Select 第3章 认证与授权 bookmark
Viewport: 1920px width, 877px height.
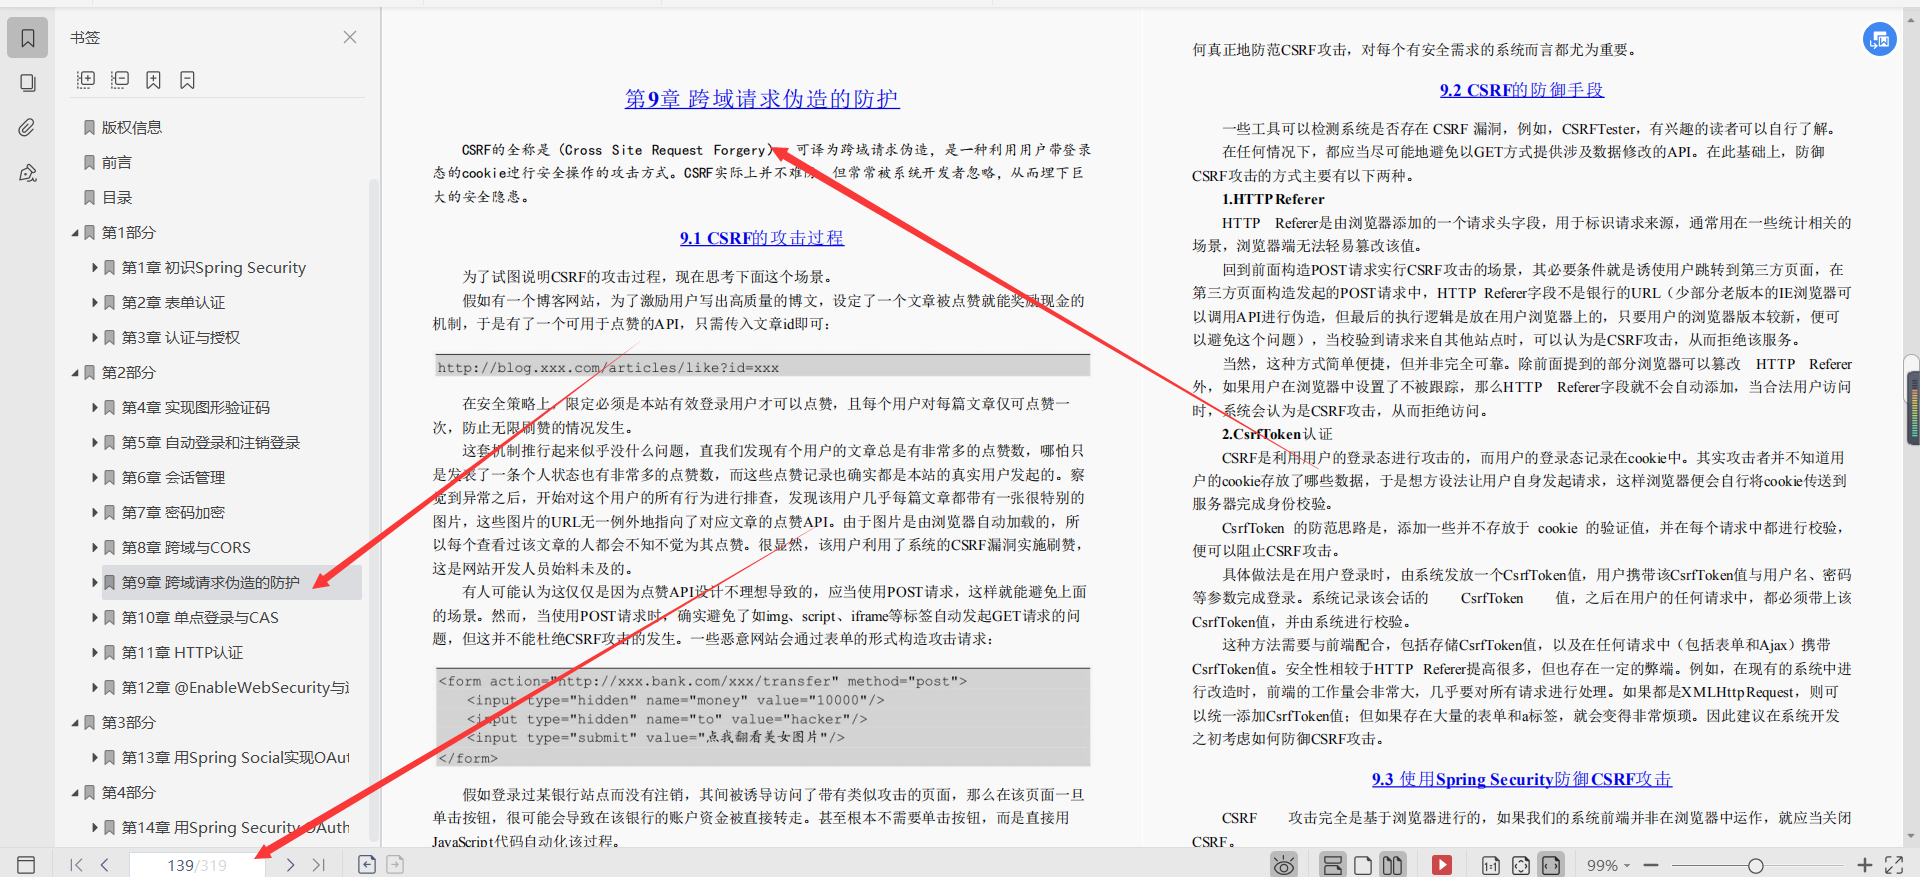tap(181, 337)
